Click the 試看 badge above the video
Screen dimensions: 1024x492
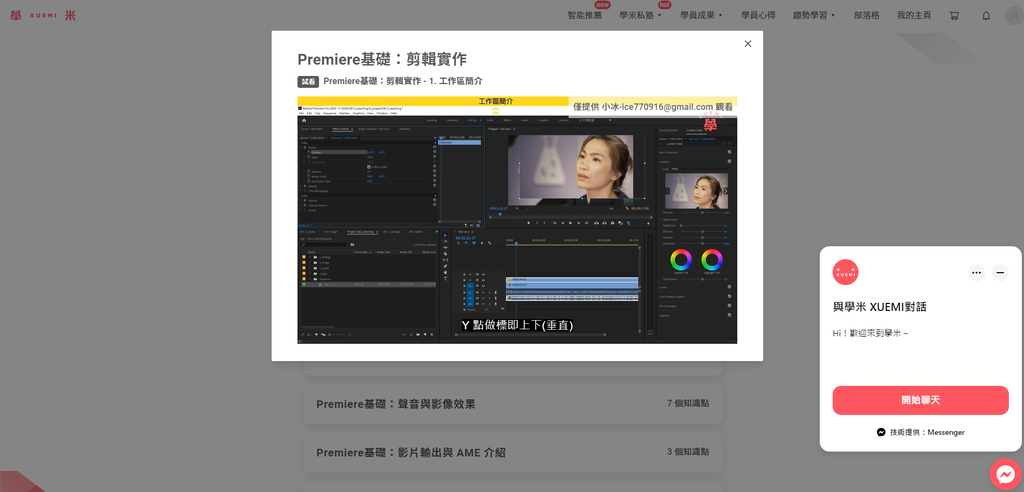[x=308, y=81]
